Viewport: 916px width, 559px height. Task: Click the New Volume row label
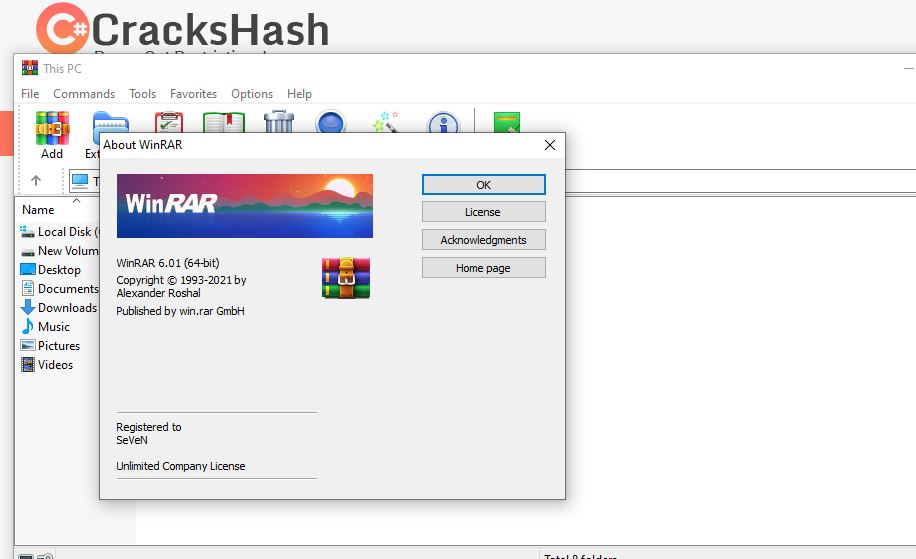68,251
